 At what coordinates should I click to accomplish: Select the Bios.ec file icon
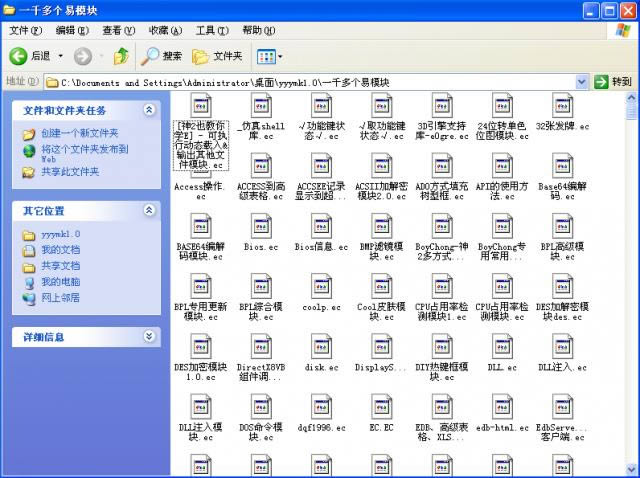coord(261,226)
